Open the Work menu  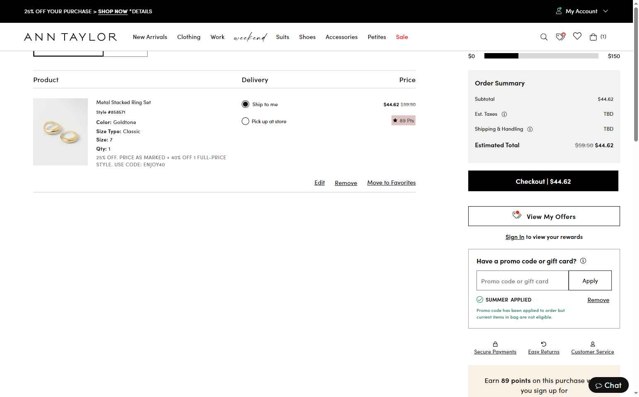(x=217, y=37)
